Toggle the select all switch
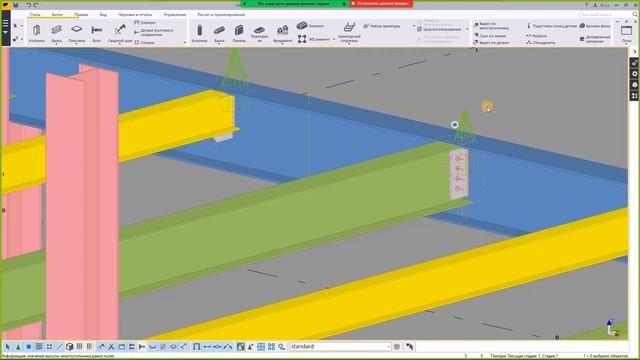 click(x=8, y=347)
